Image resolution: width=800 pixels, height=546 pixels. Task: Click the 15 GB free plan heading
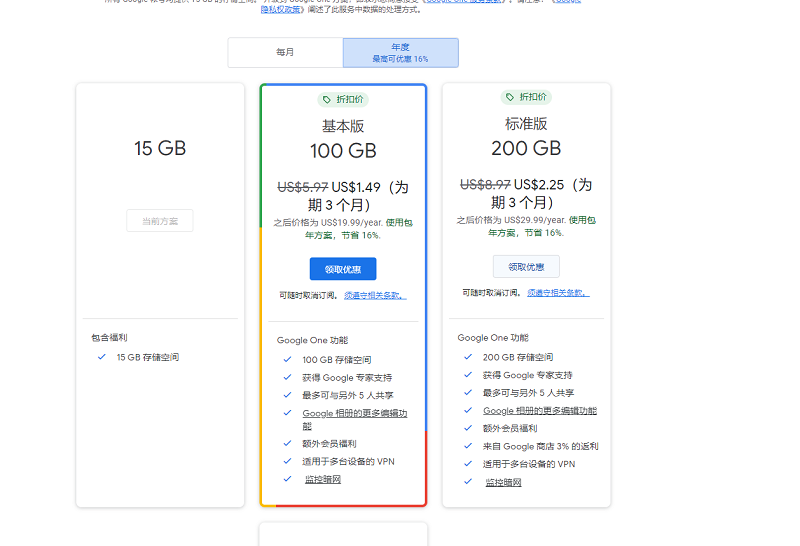[160, 148]
